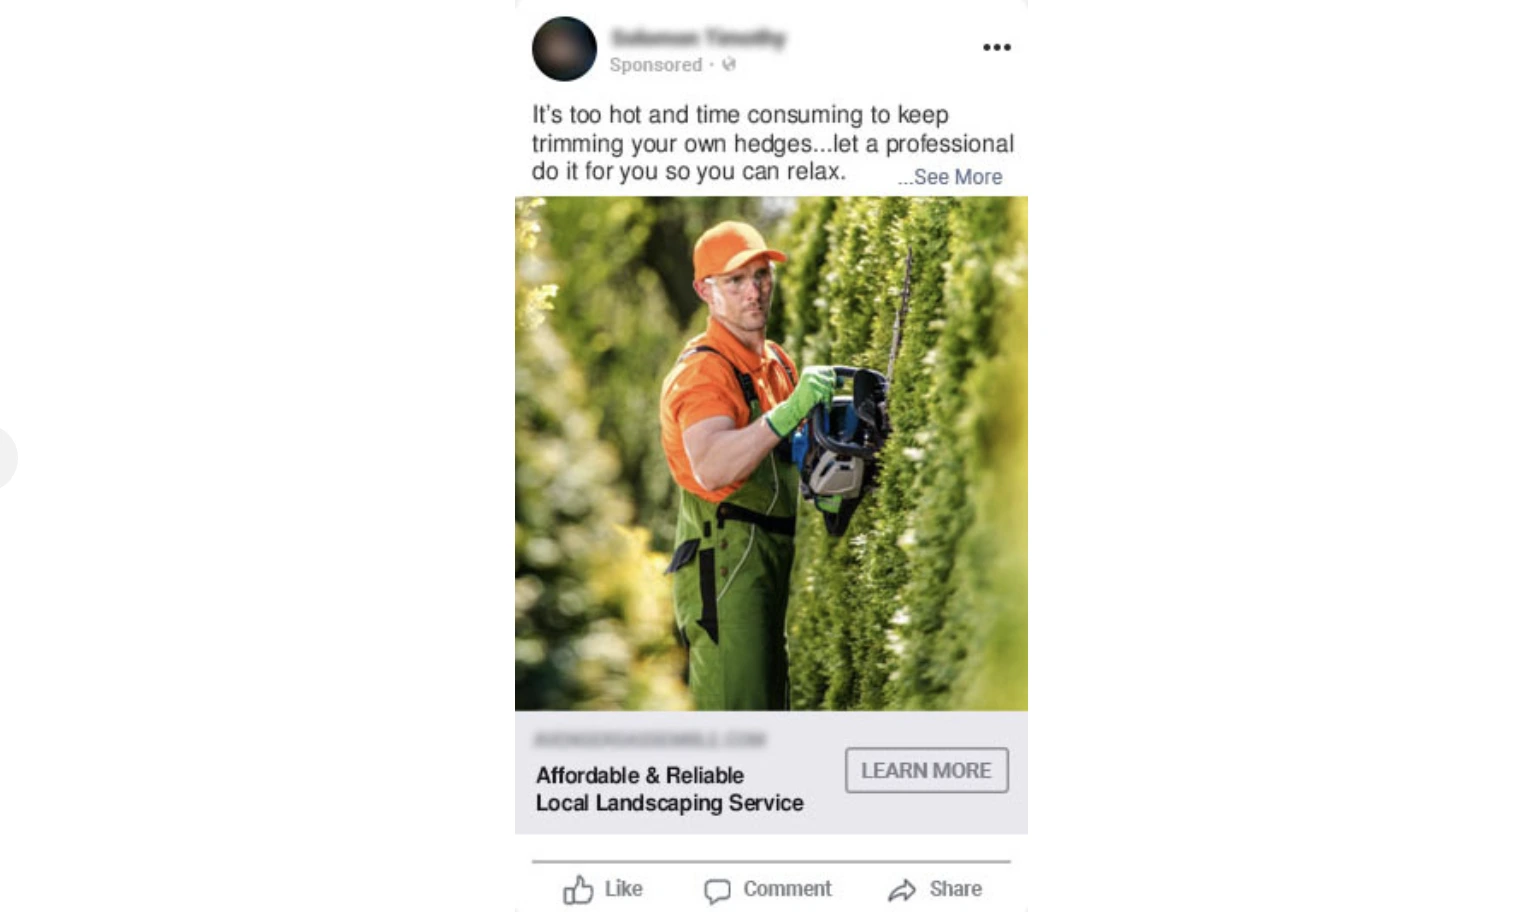The width and height of the screenshot is (1520, 912).
Task: Click the curved arrow Share icon
Action: [902, 890]
